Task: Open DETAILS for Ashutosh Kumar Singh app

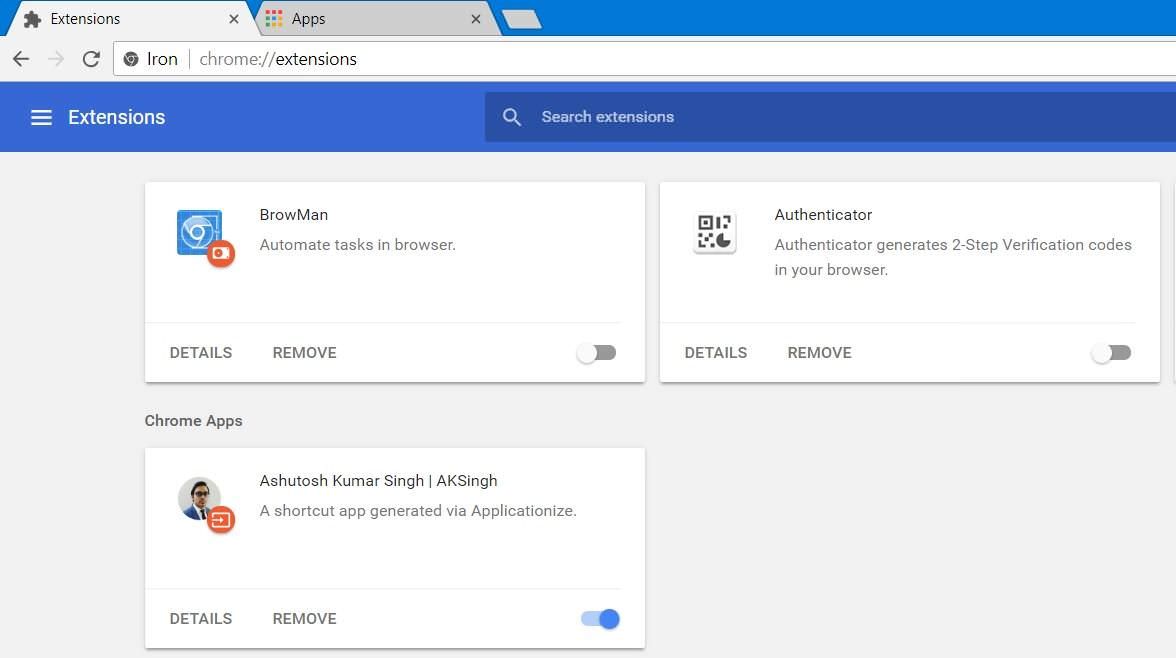Action: click(201, 619)
